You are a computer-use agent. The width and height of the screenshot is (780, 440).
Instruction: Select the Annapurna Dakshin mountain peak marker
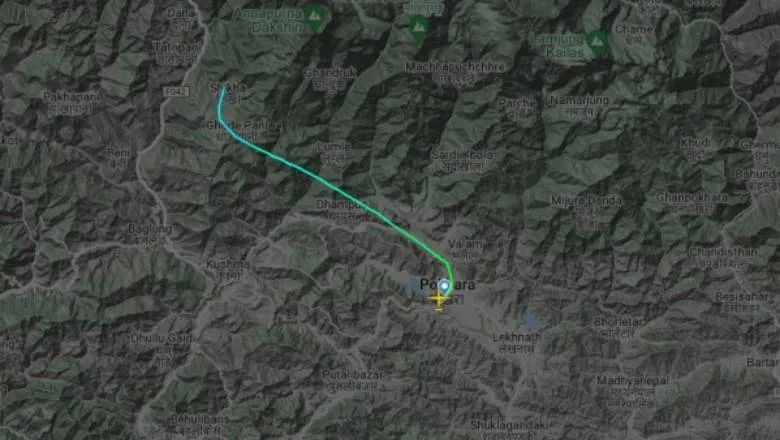coord(315,17)
